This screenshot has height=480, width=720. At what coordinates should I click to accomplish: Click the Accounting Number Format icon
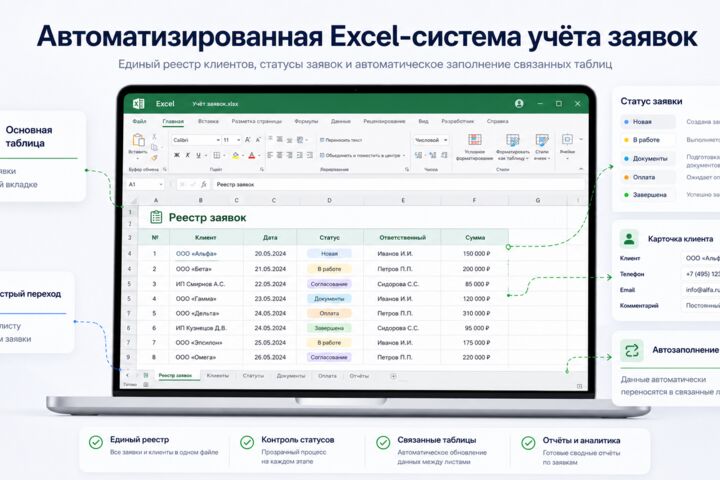click(x=418, y=156)
